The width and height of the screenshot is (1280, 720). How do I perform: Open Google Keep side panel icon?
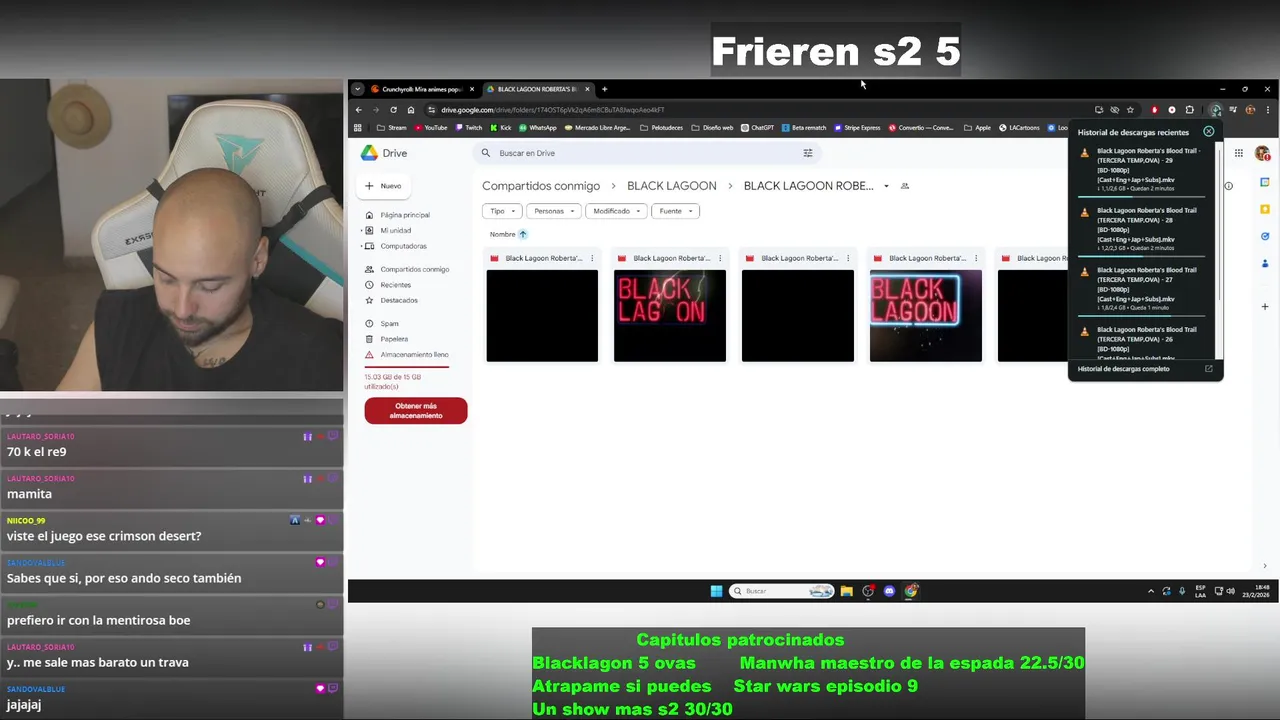[1265, 209]
